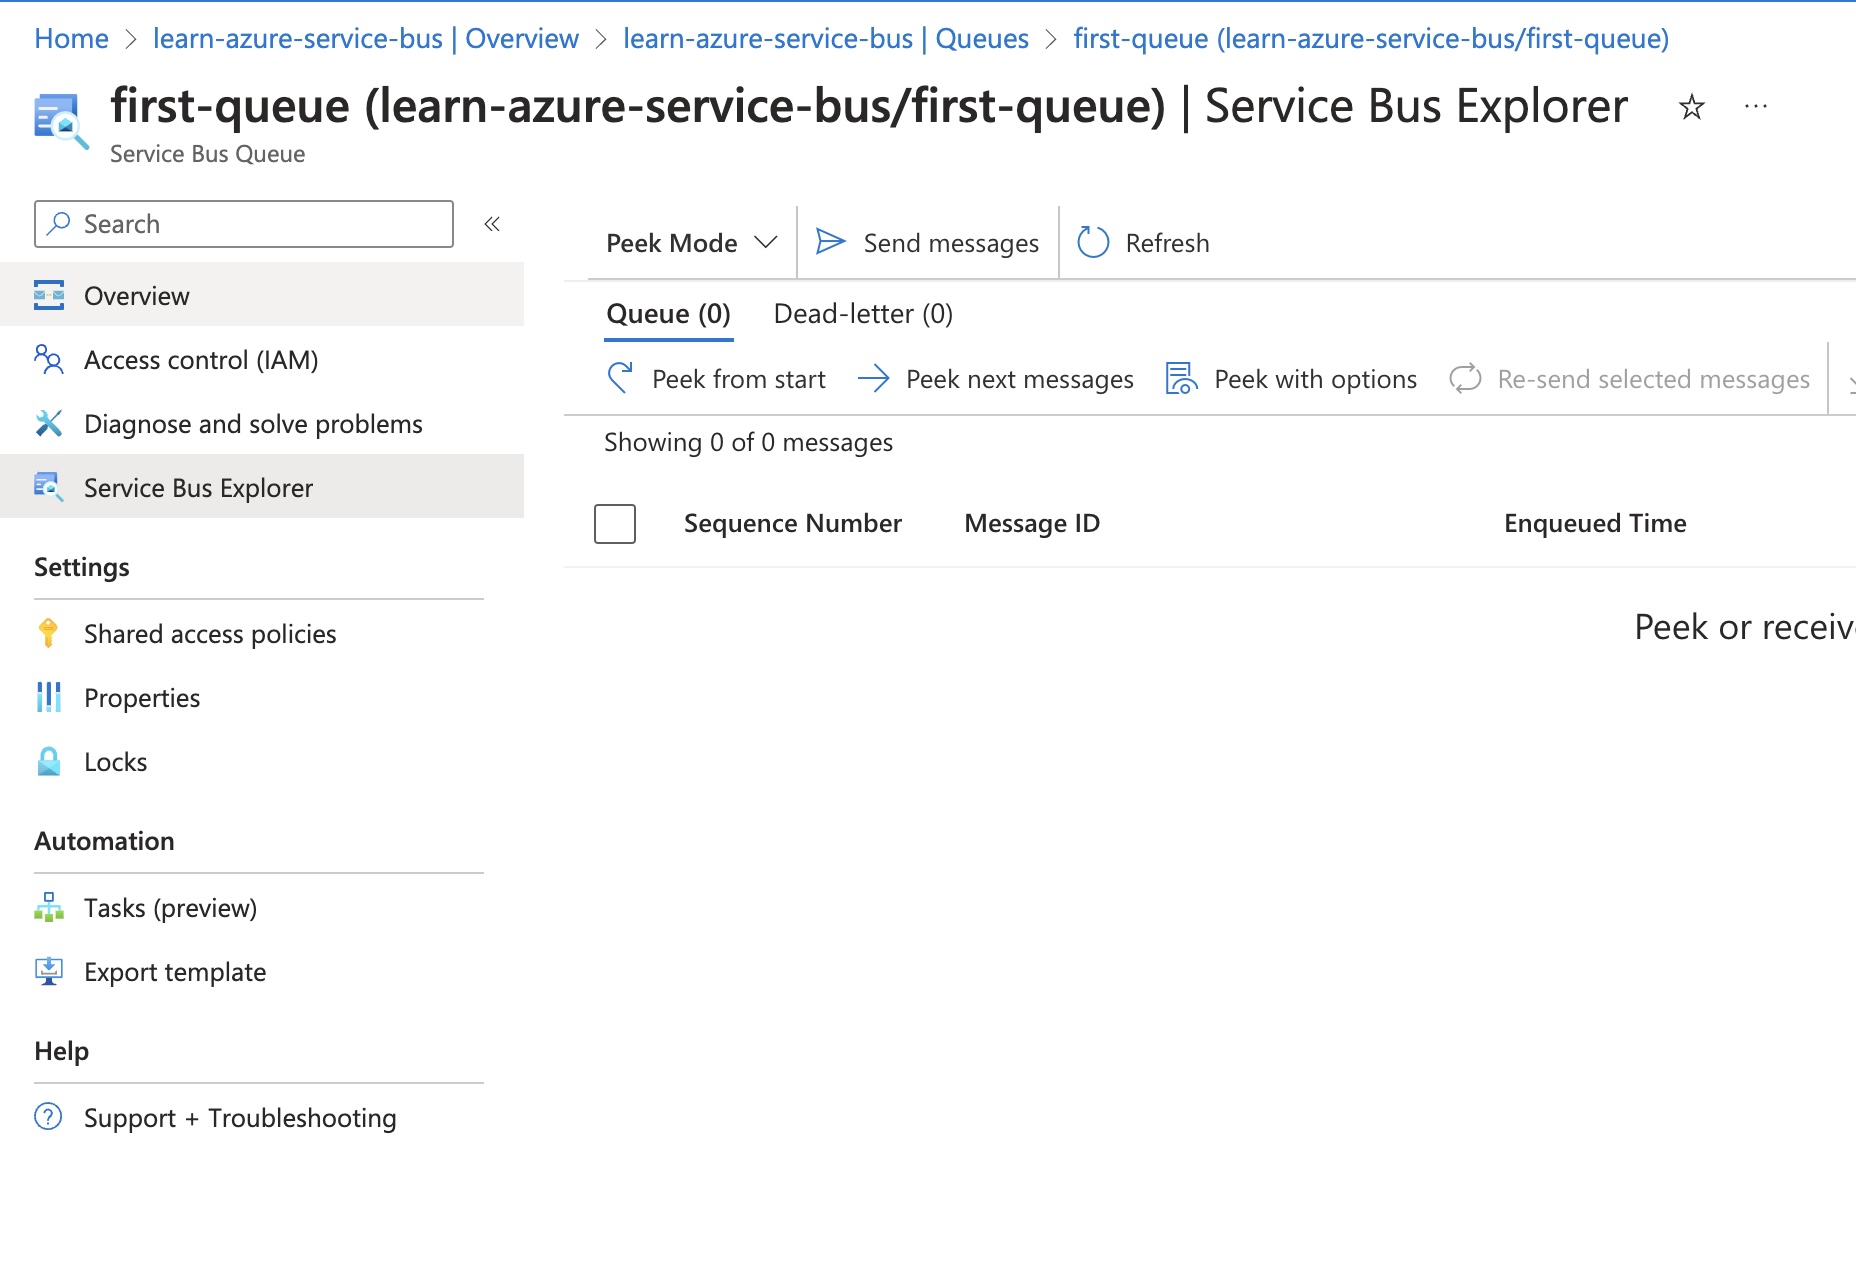The width and height of the screenshot is (1856, 1286).
Task: Click Re-send selected messages button
Action: pos(1630,379)
